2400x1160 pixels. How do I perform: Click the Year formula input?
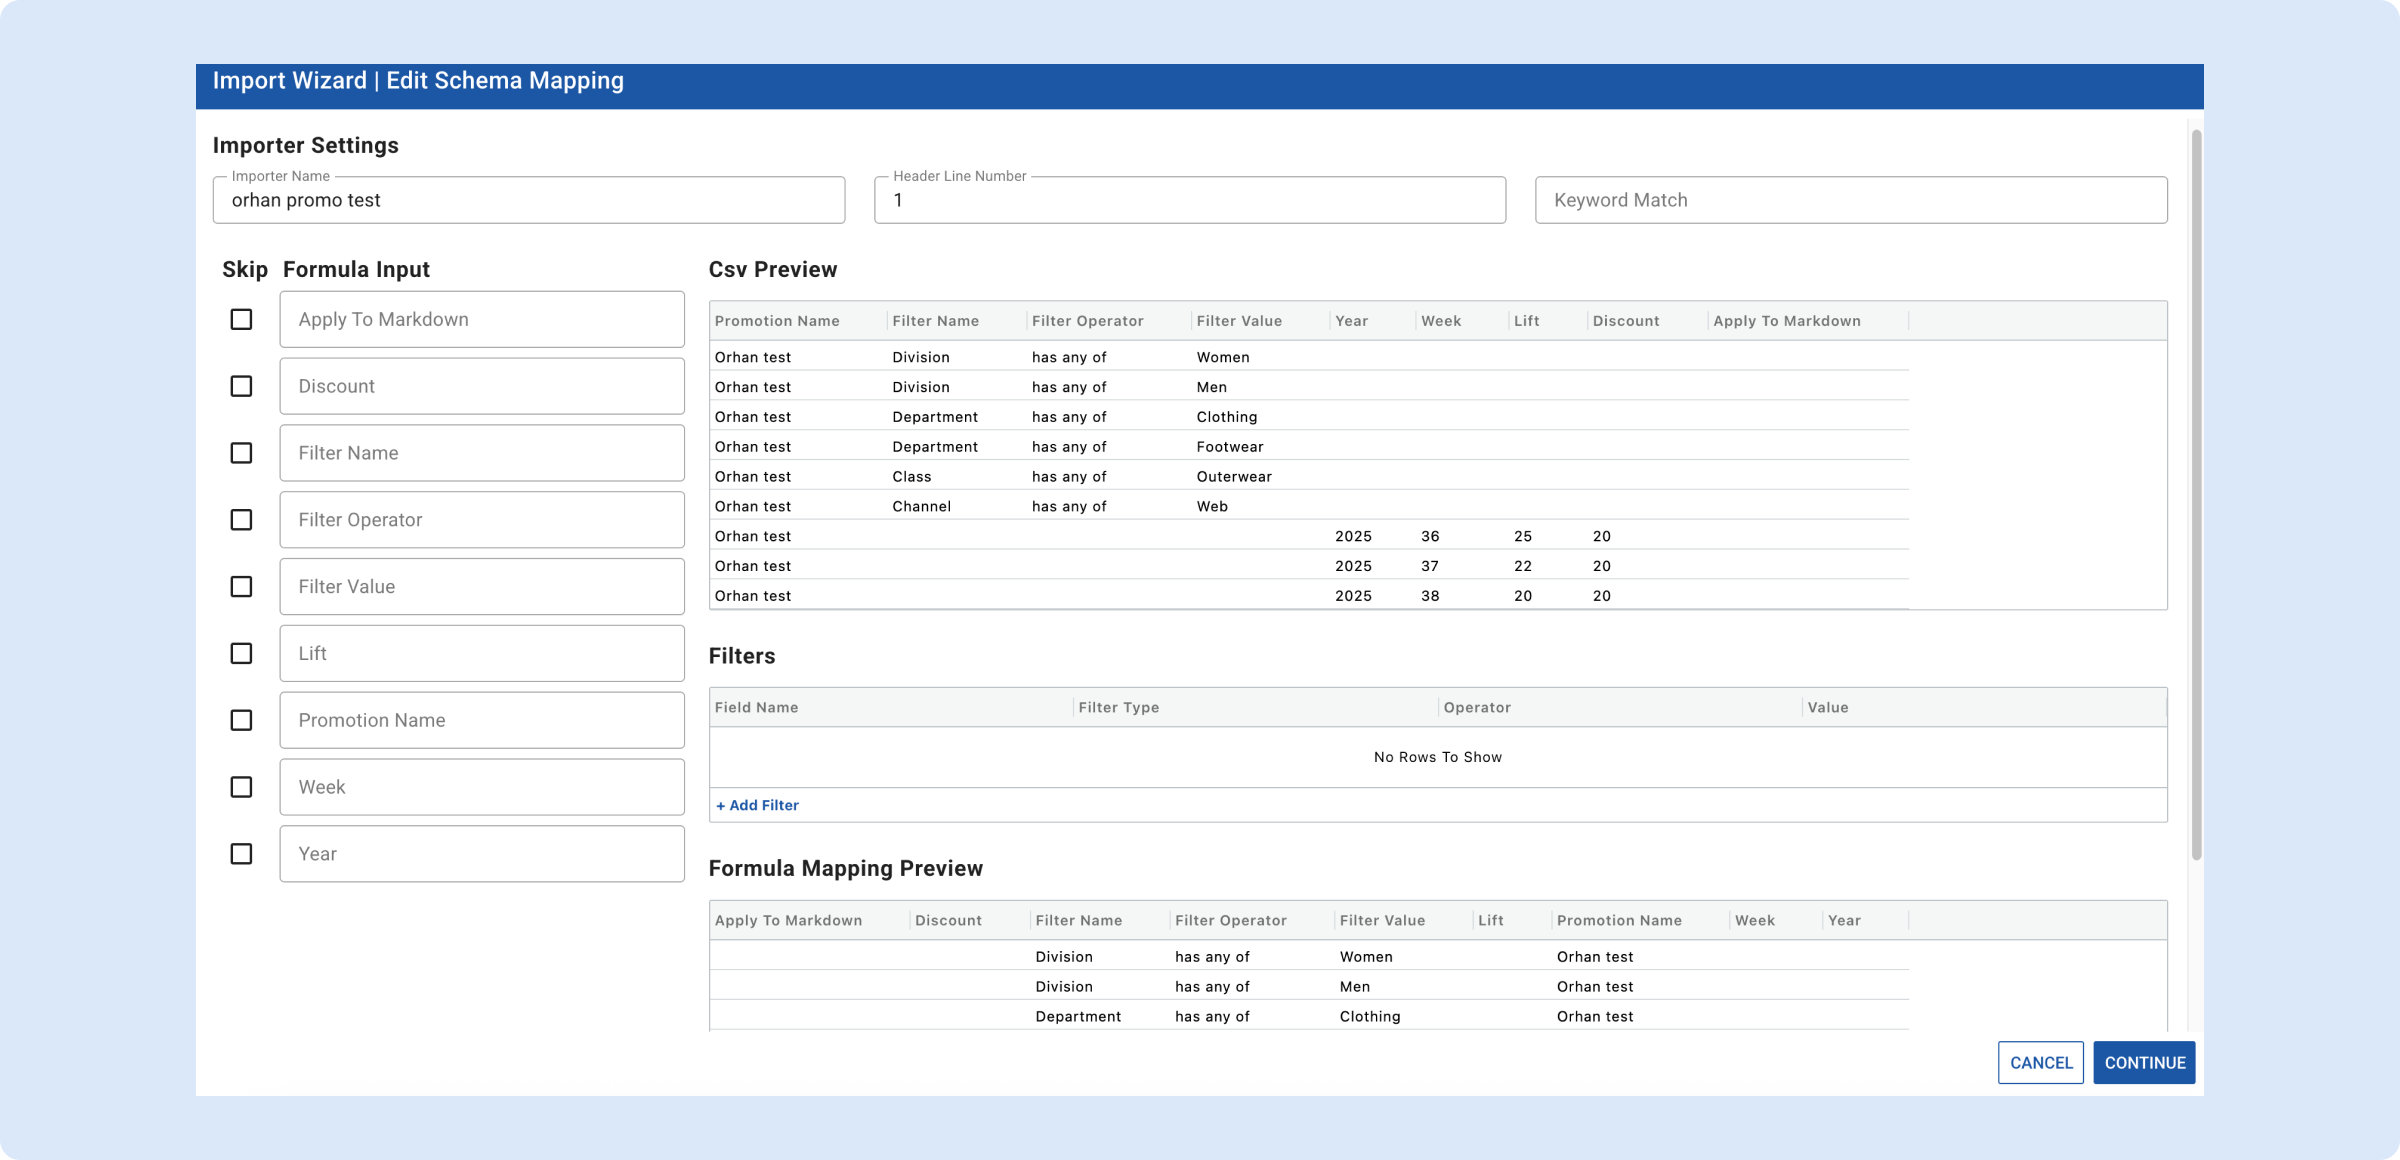(482, 854)
